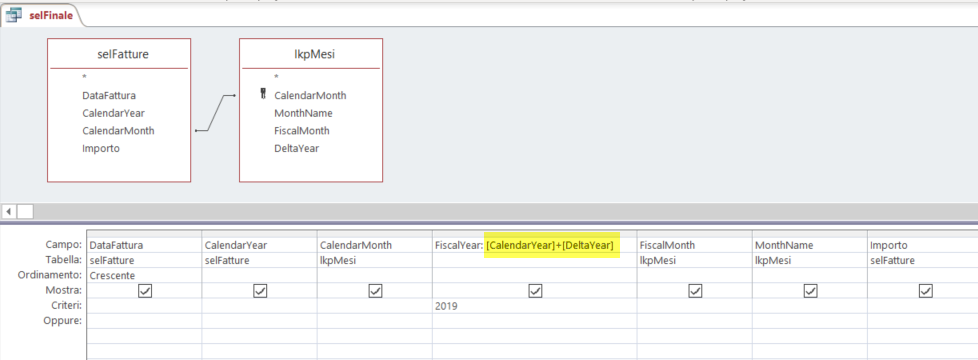
Task: Click the 2019 criteria cell
Action: (x=535, y=306)
